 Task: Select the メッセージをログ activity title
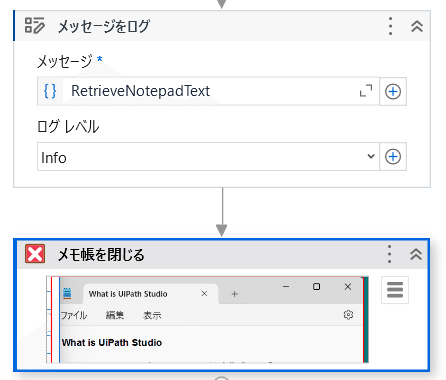pos(104,26)
